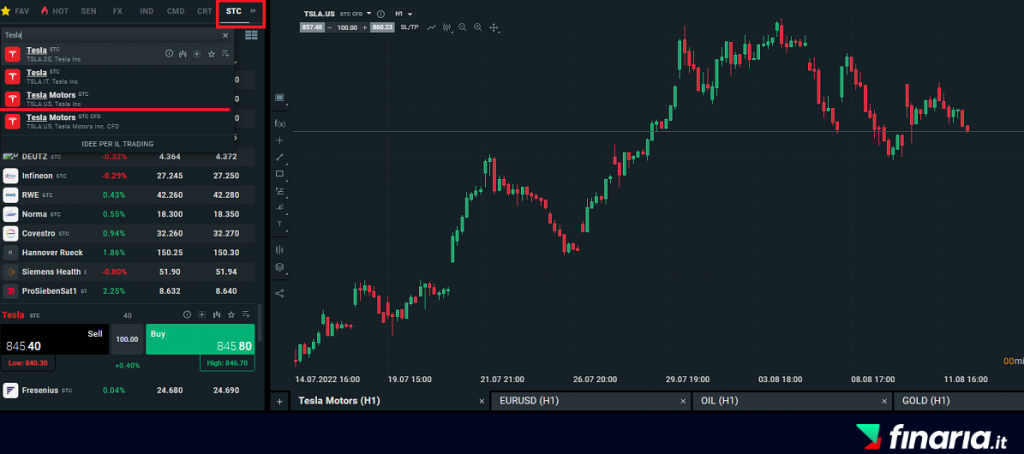Click new order plus icon in TSLA.DE result

click(197, 54)
